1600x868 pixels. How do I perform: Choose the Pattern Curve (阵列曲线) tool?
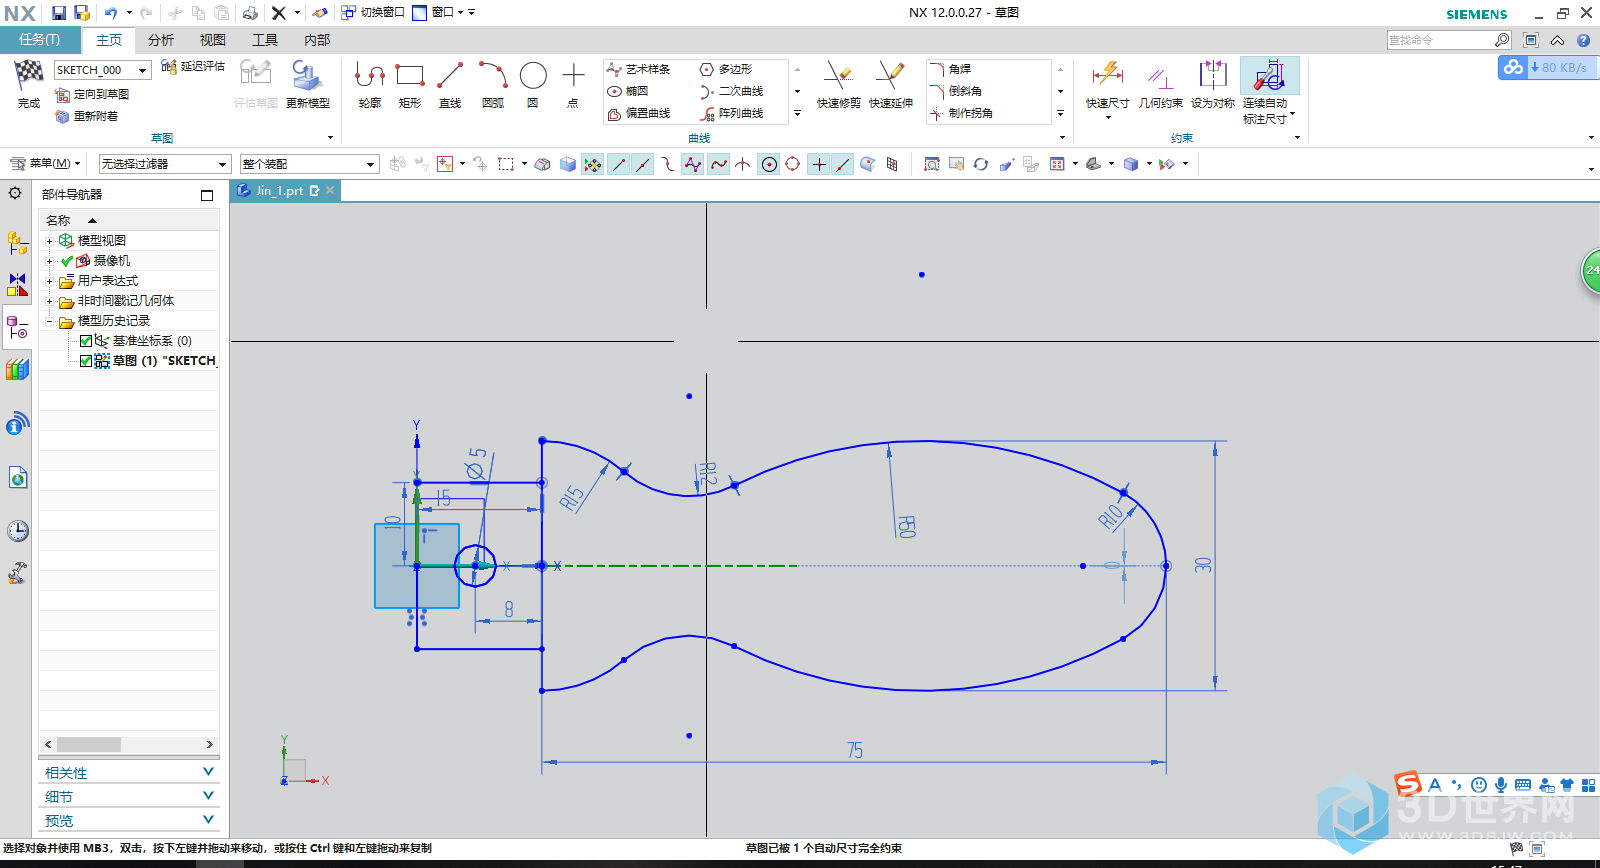732,113
